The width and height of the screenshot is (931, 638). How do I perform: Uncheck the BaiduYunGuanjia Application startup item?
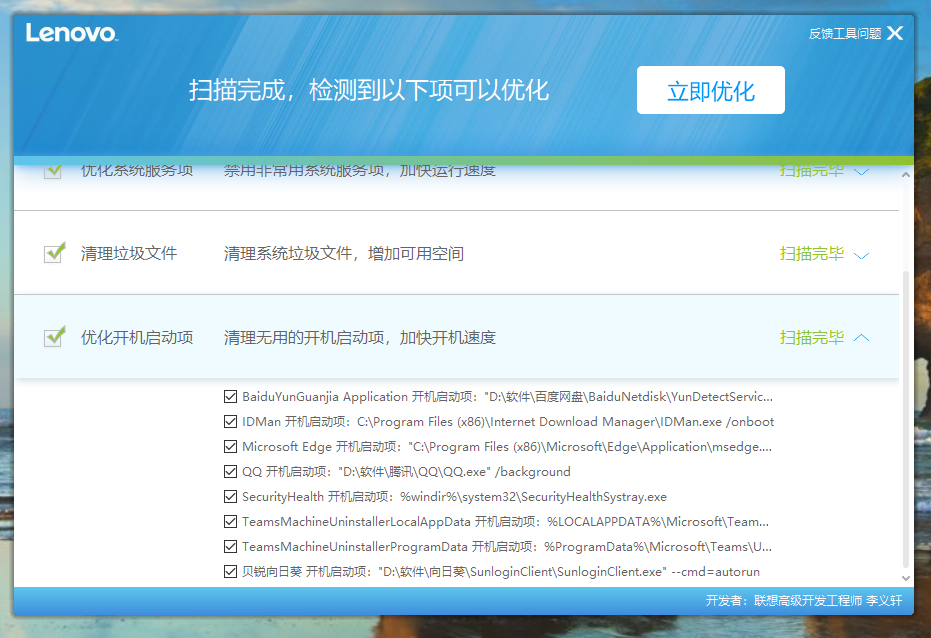230,396
